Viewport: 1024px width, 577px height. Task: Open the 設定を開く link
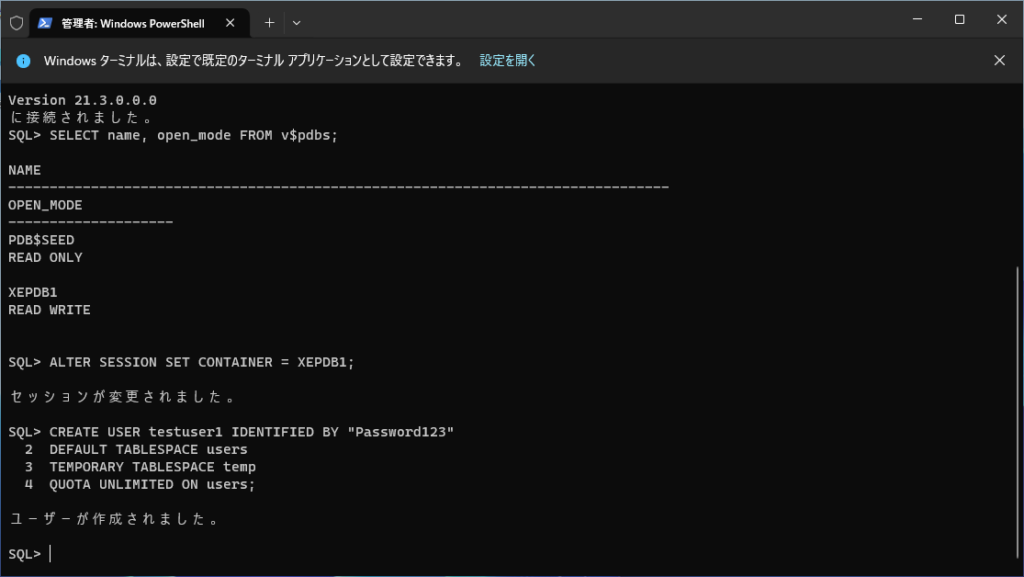[508, 61]
